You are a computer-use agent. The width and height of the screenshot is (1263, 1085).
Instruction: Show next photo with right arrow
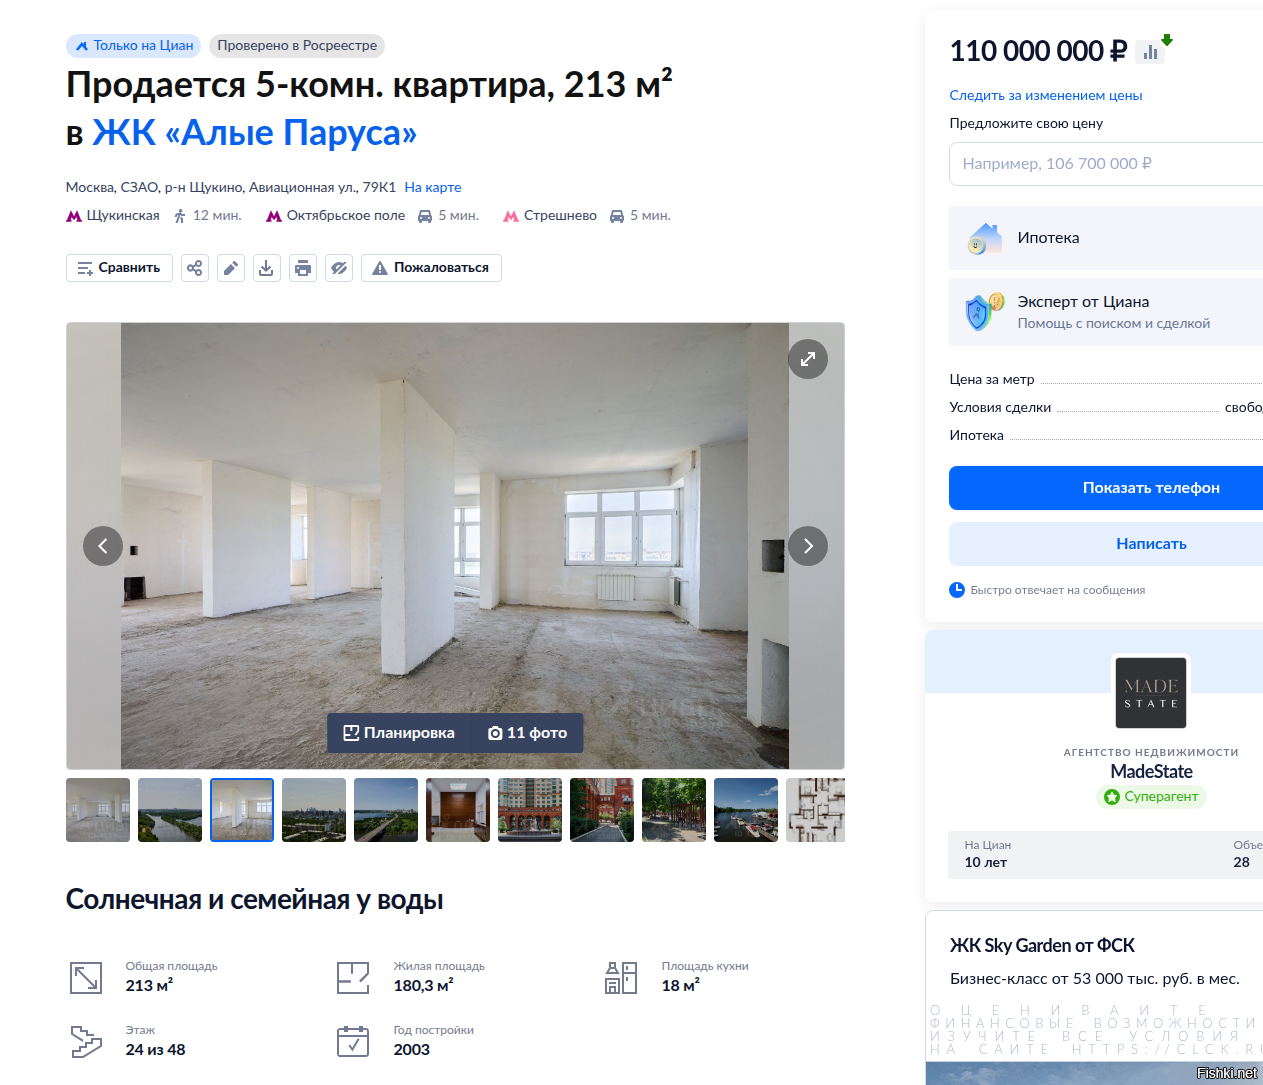click(x=808, y=546)
